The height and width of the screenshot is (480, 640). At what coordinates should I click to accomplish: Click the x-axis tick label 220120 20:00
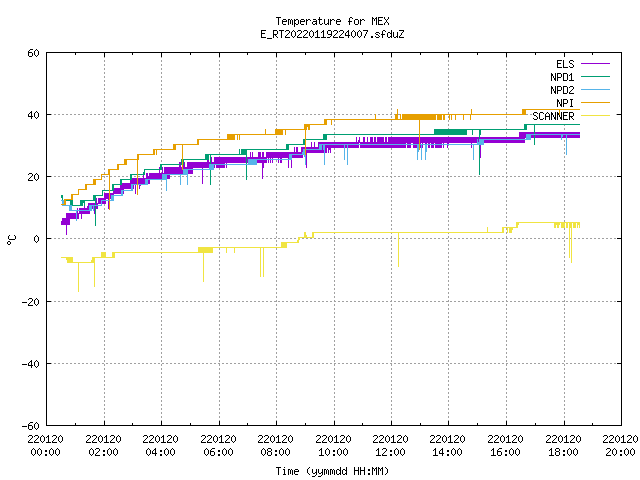tap(620, 446)
